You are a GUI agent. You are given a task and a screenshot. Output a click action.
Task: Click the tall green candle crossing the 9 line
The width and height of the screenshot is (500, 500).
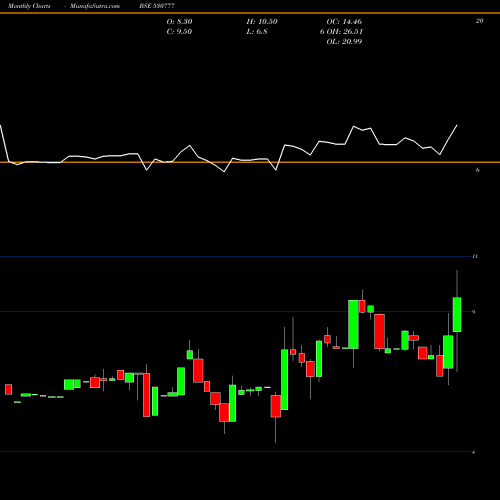353,324
